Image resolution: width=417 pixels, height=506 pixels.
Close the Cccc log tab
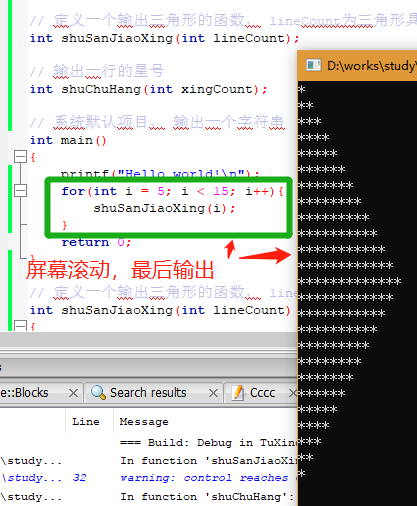293,393
